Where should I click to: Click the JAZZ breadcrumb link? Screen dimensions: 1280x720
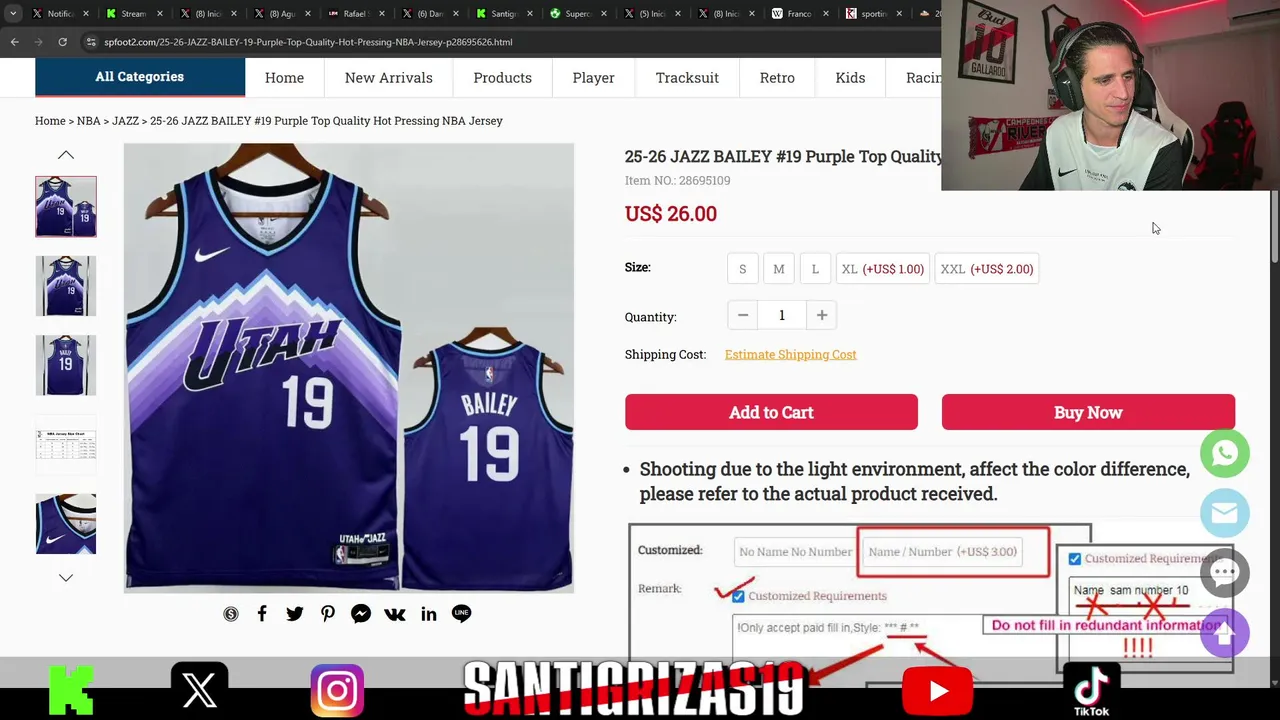click(125, 121)
